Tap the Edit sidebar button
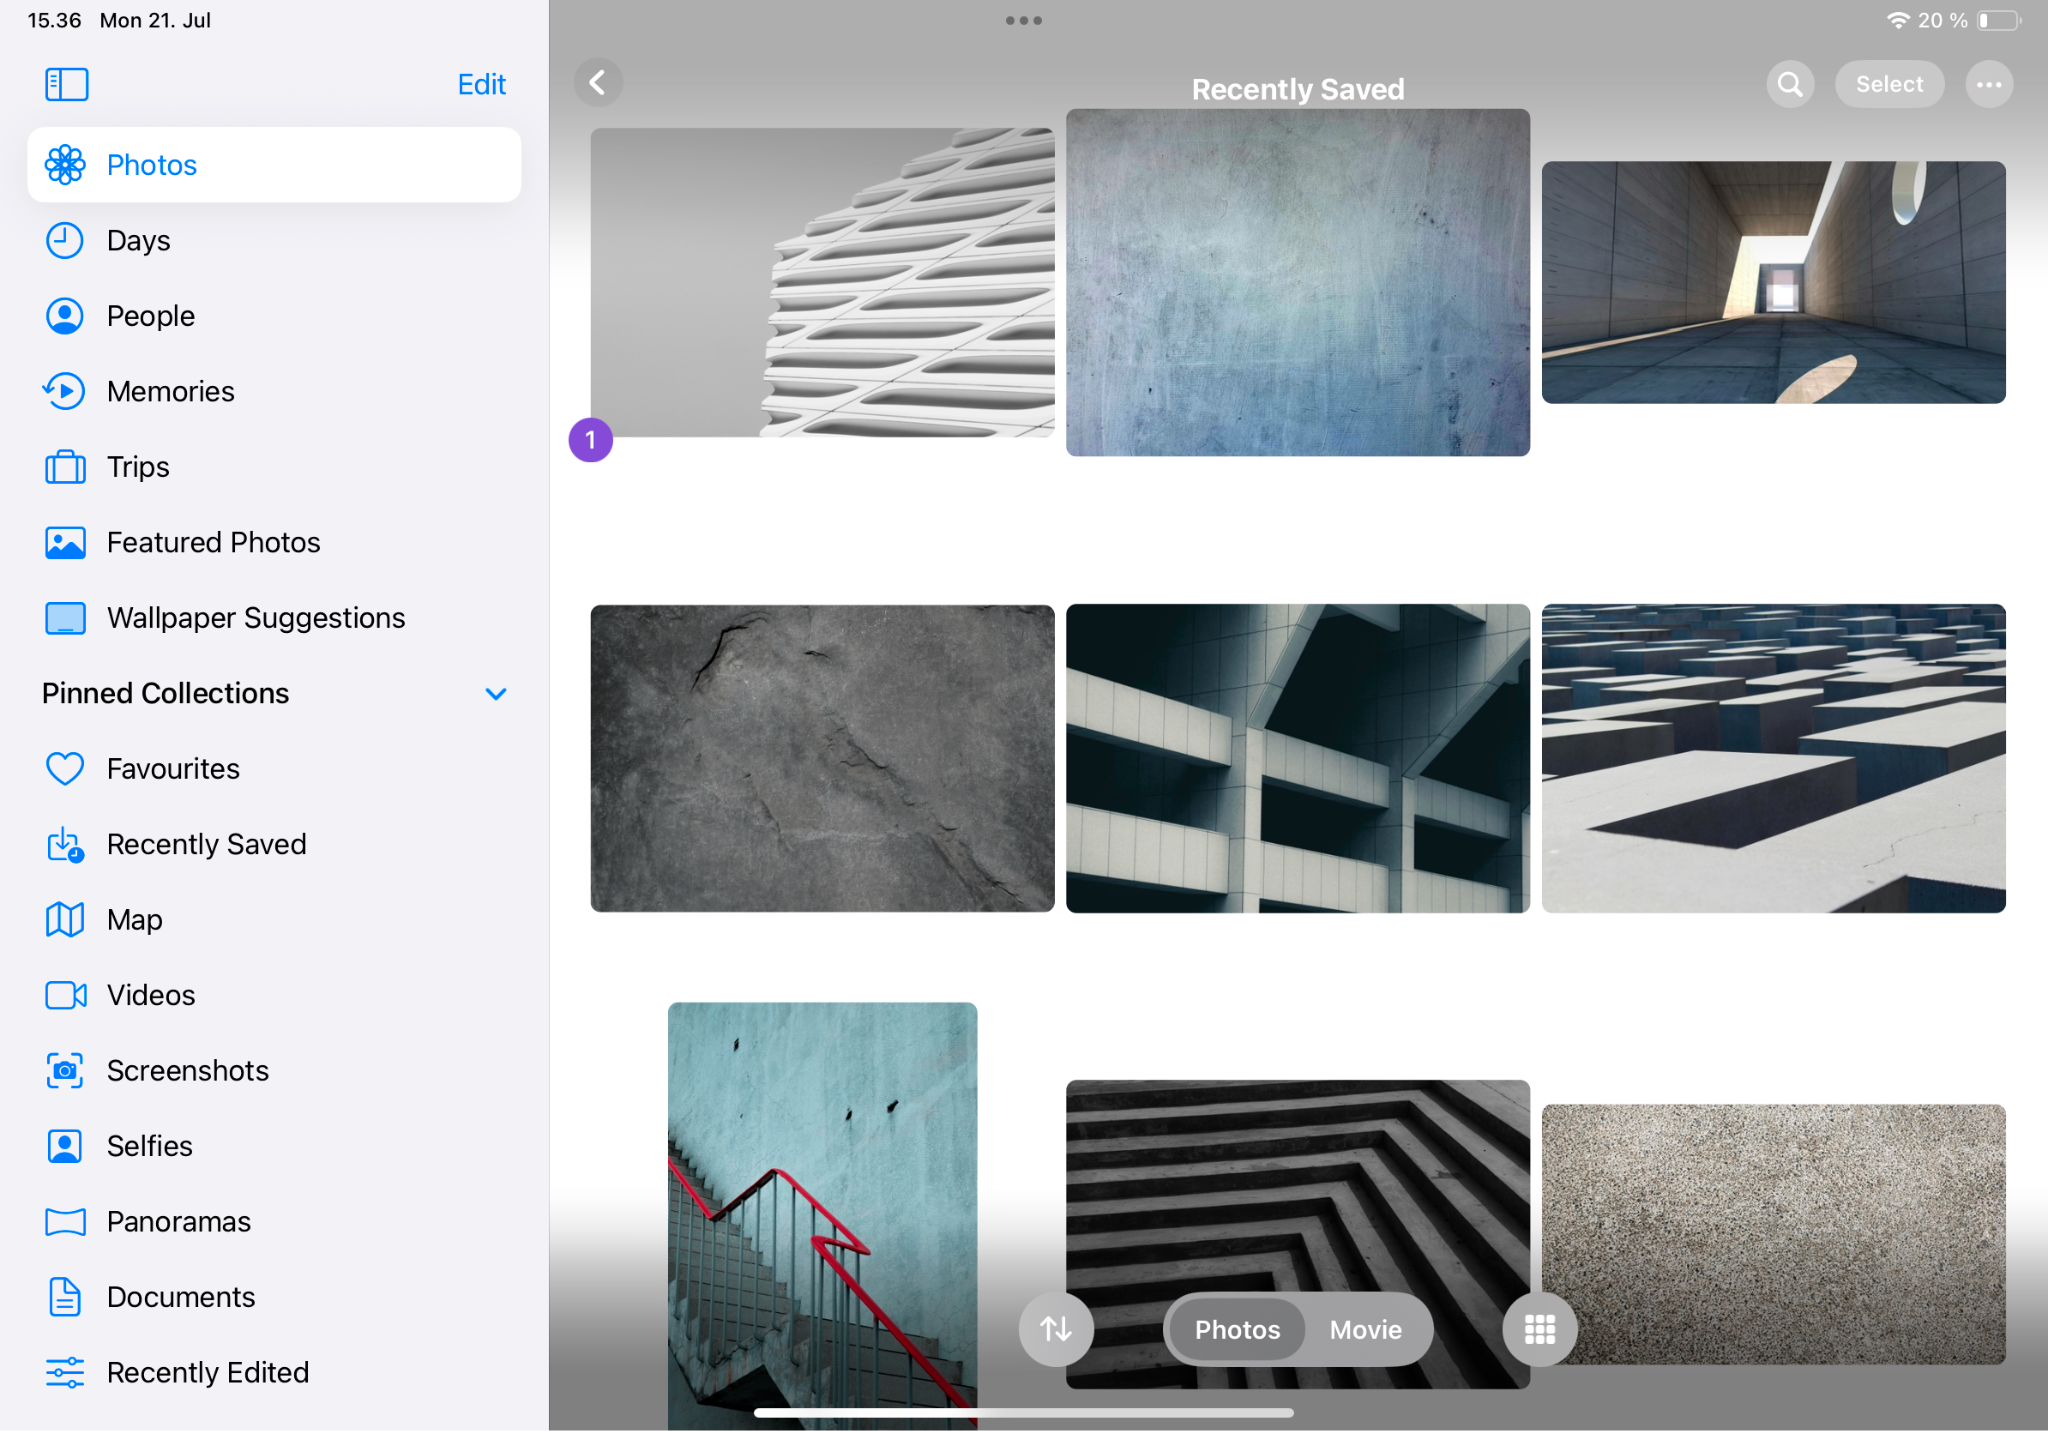 click(481, 84)
